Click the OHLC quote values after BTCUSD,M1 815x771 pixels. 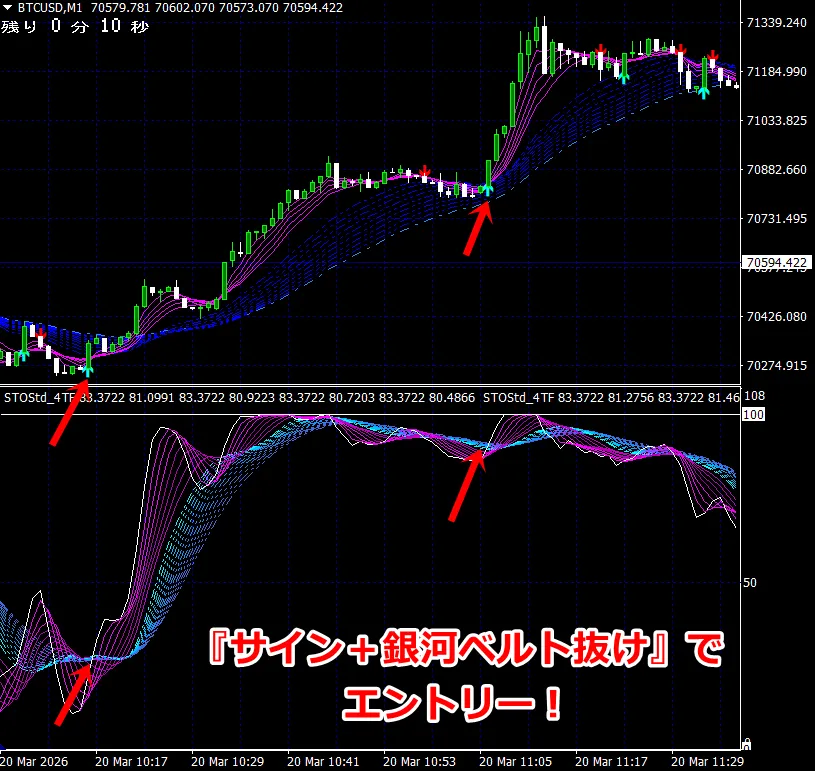[x=217, y=8]
